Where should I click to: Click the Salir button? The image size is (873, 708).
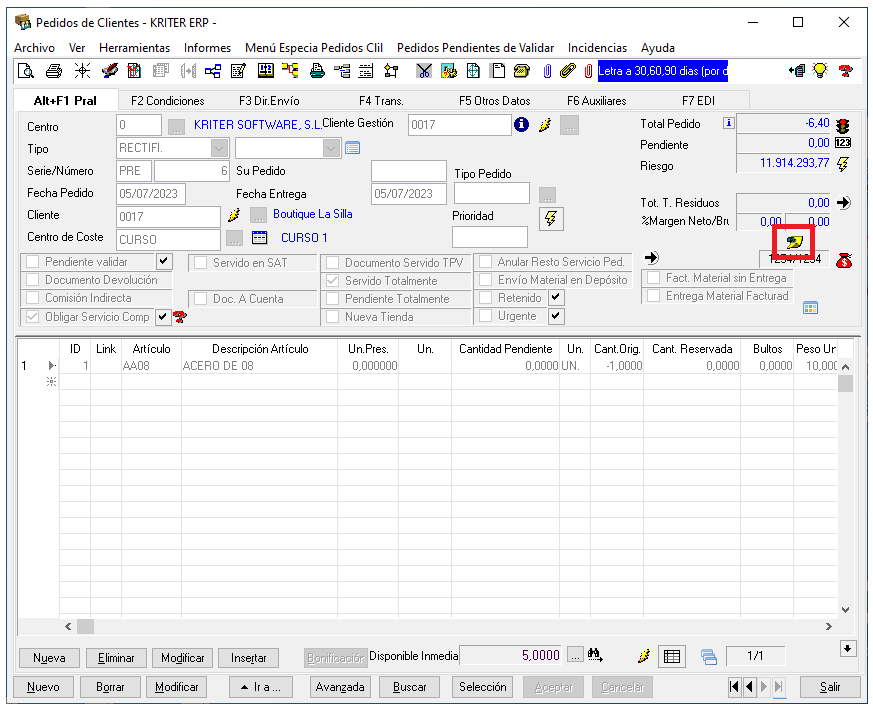click(x=829, y=687)
